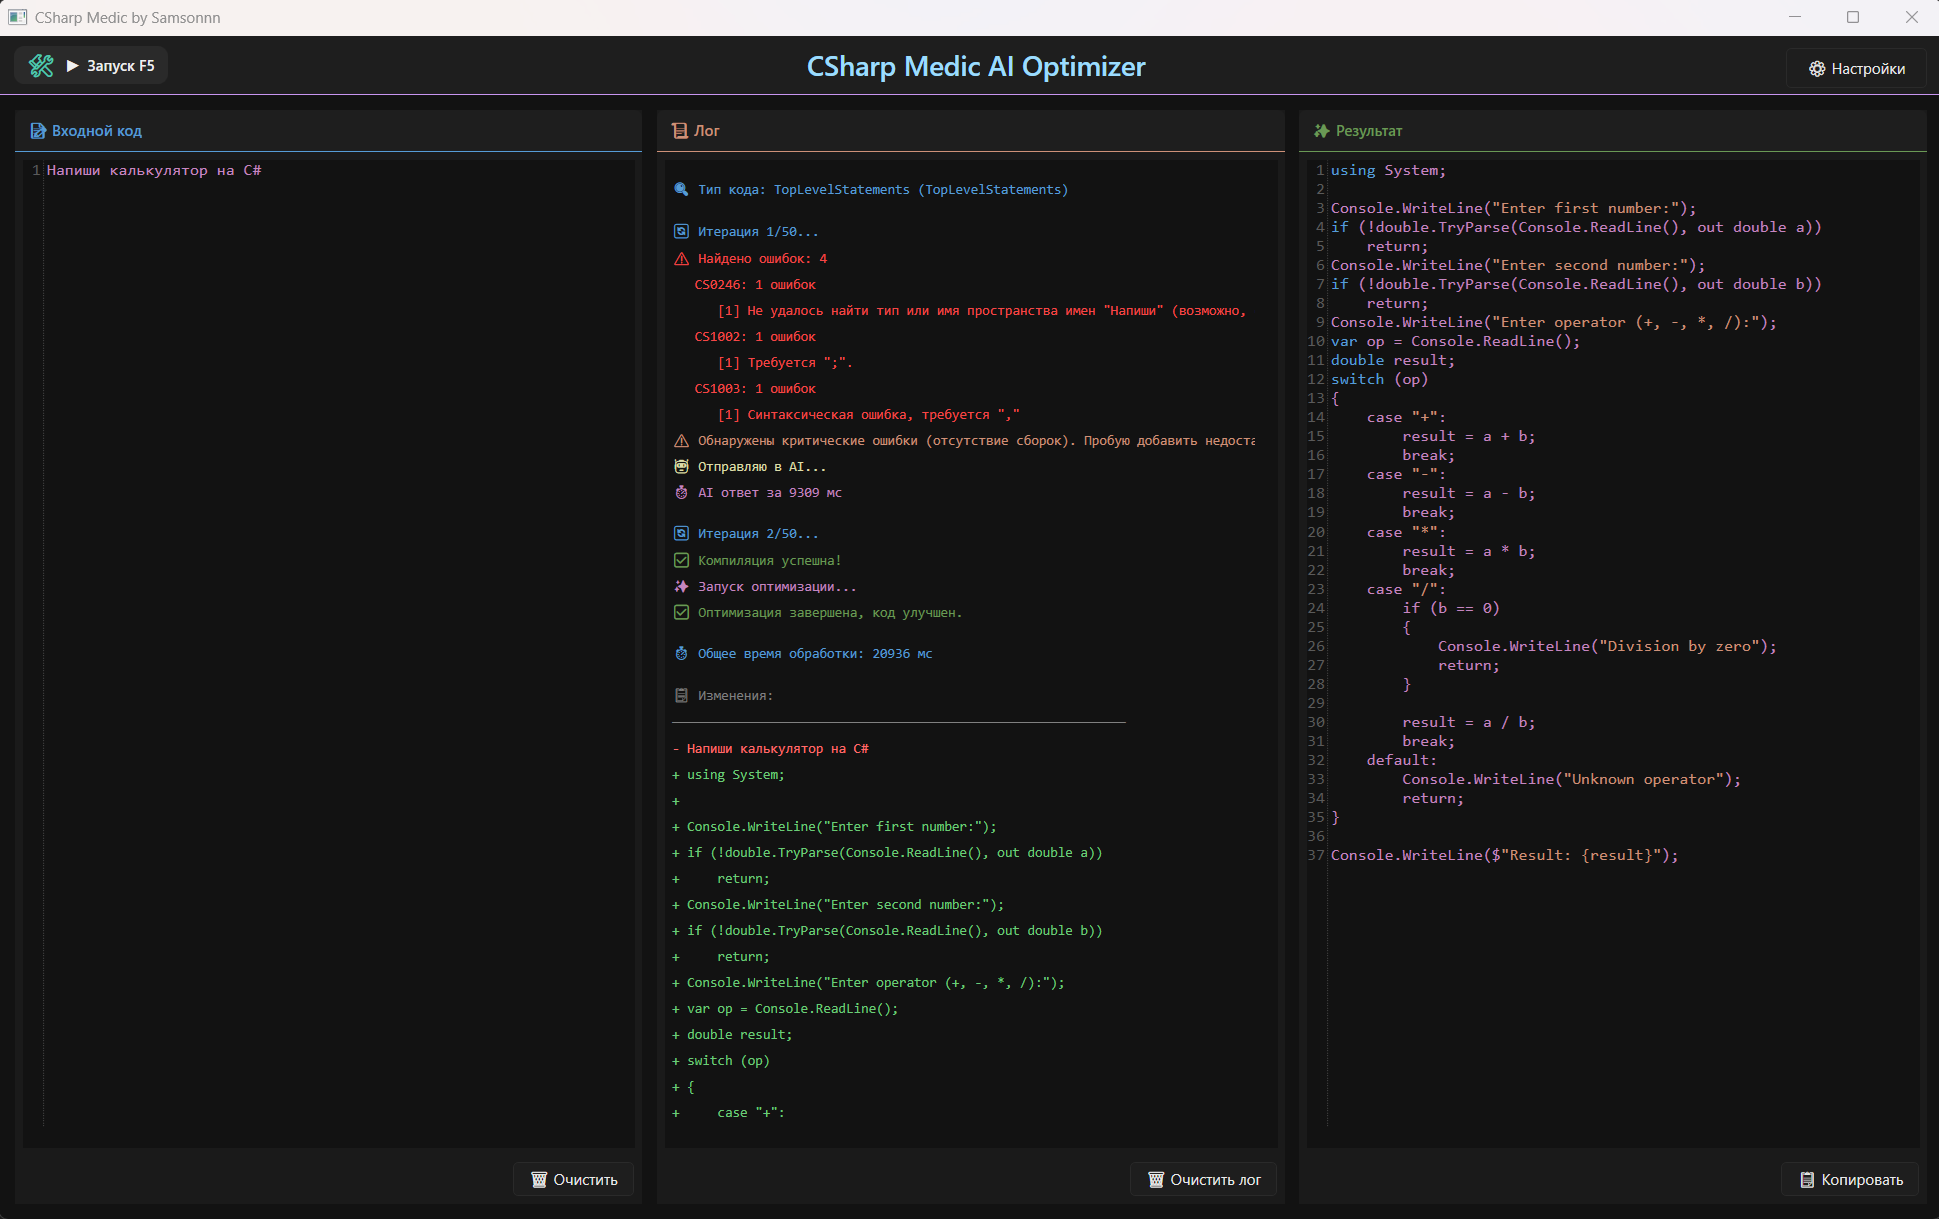Click the Запуск F5 run button
Screen dimensions: 1939x1219
pyautogui.click(x=110, y=66)
